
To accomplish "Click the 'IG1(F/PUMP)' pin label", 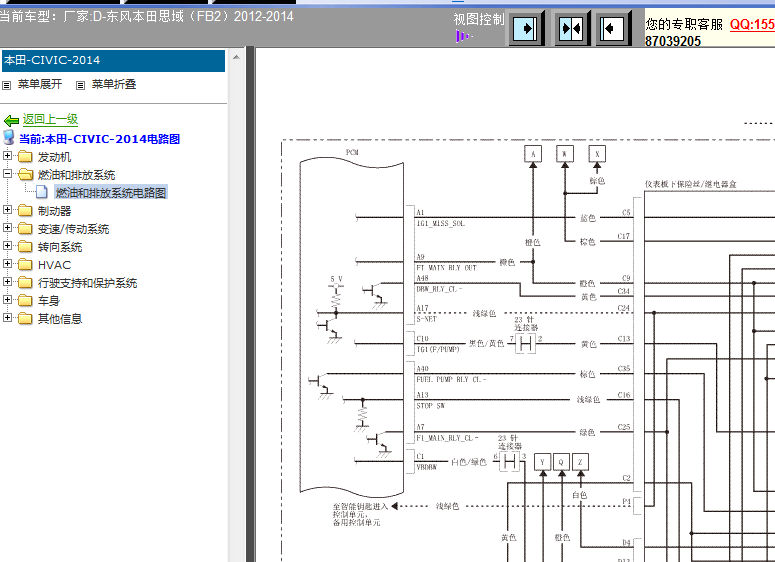I will (x=438, y=349).
